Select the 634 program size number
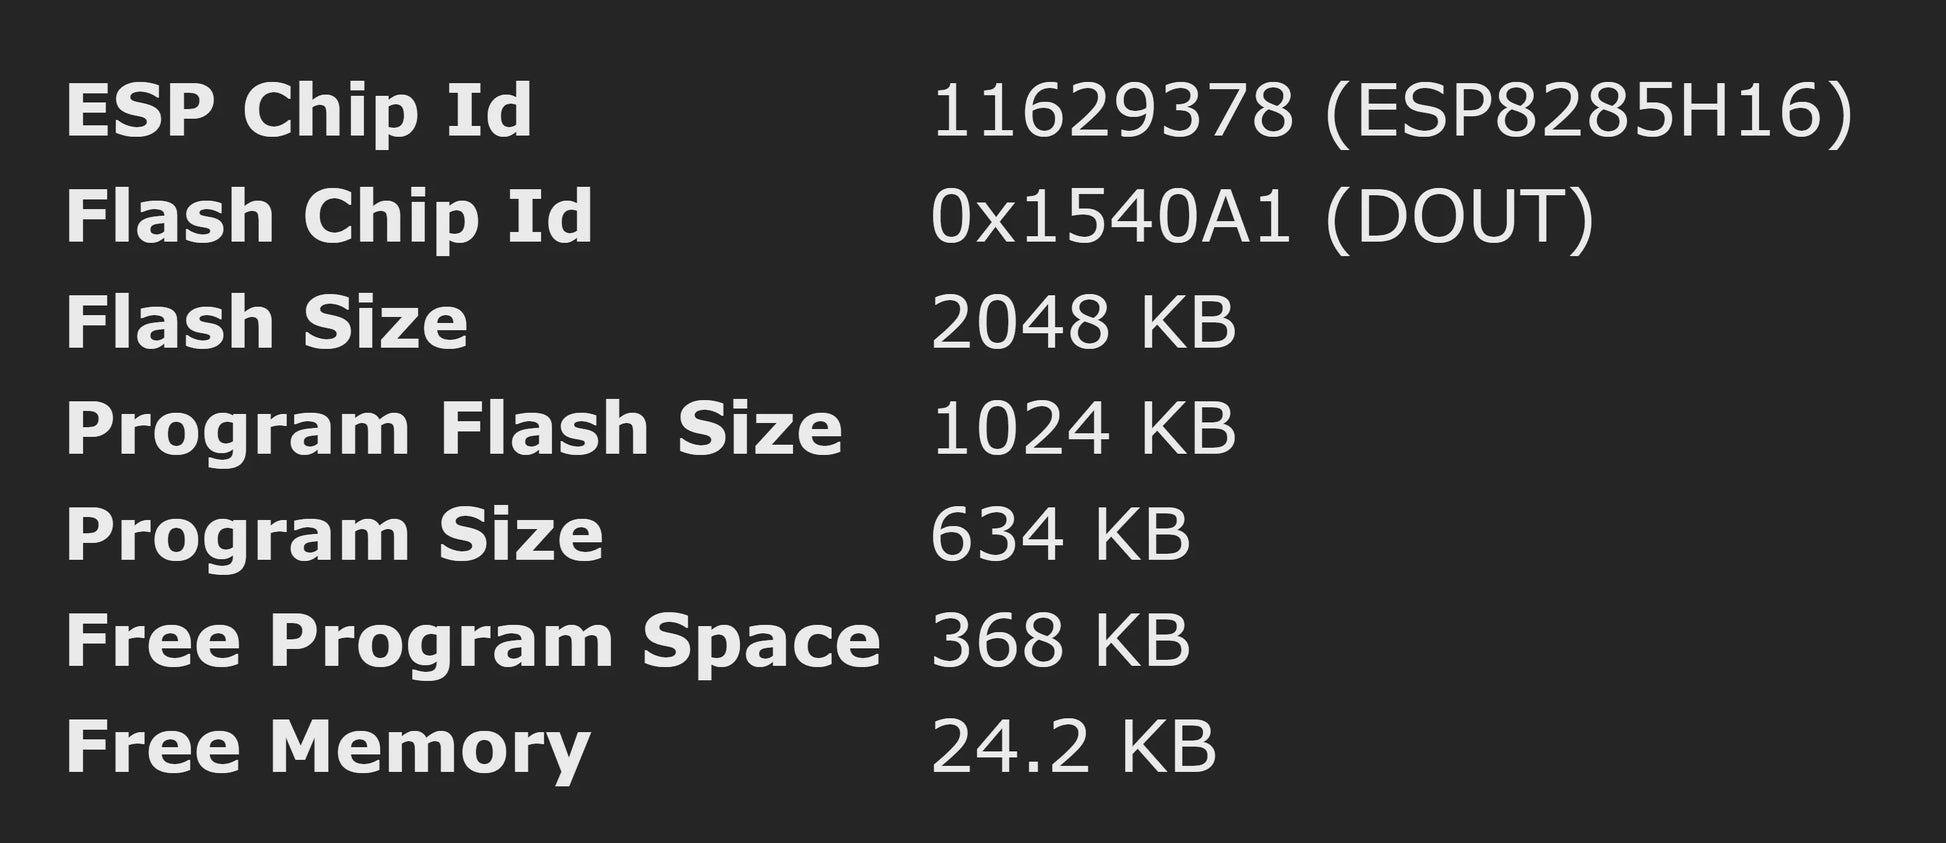Screen dimensions: 1946x843 click(x=996, y=534)
